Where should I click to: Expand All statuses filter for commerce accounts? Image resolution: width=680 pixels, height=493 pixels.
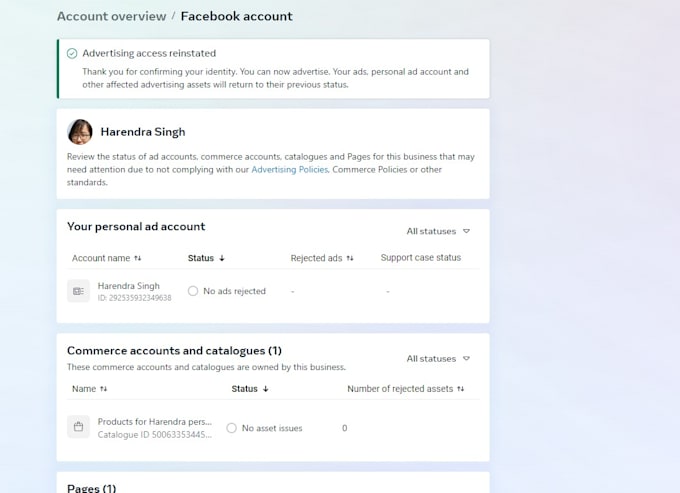pos(438,359)
